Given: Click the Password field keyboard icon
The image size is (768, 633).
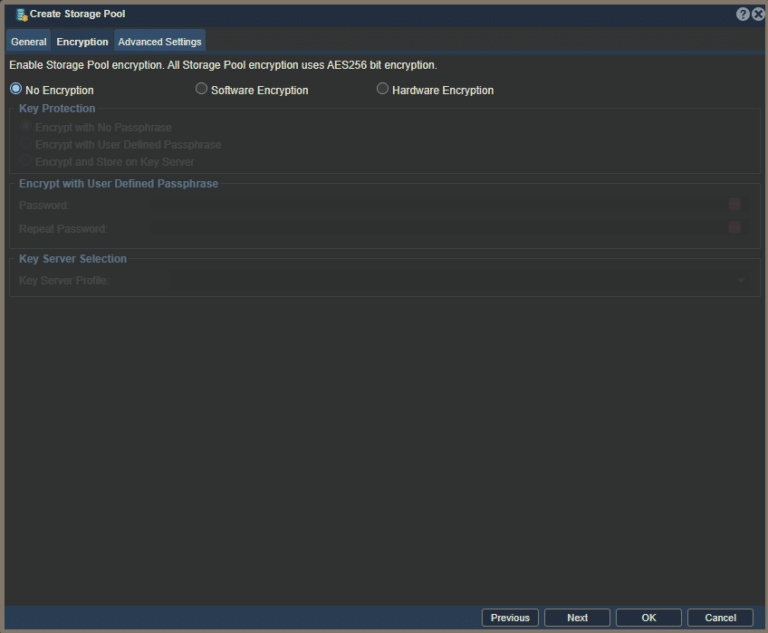Looking at the screenshot, I should (734, 204).
